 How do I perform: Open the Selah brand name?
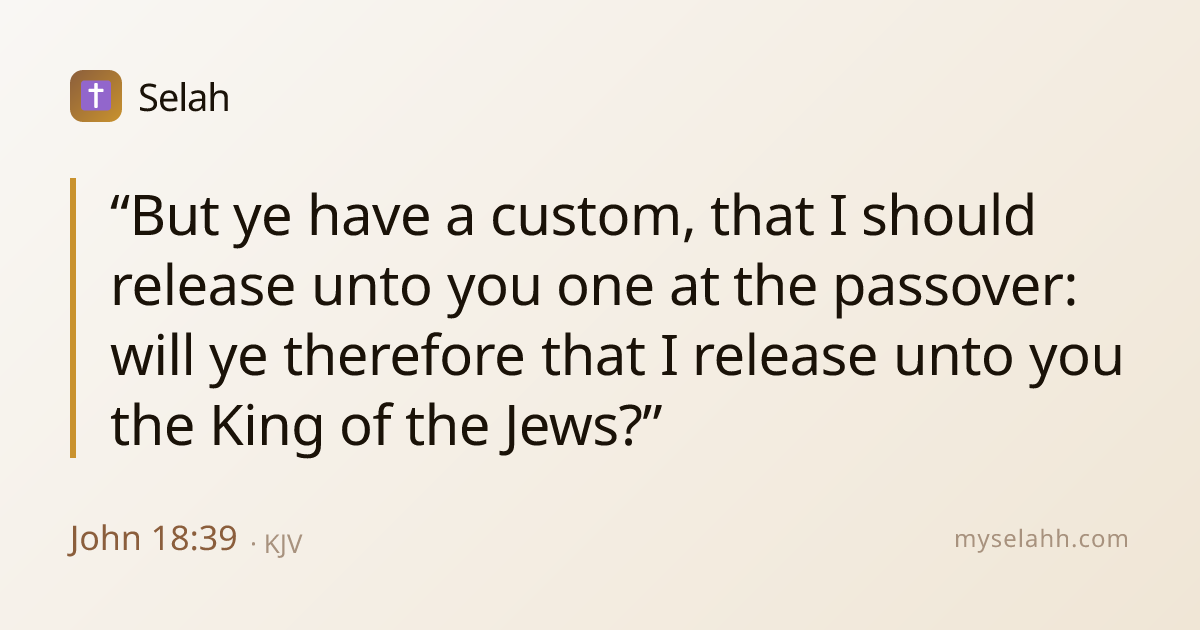click(184, 98)
